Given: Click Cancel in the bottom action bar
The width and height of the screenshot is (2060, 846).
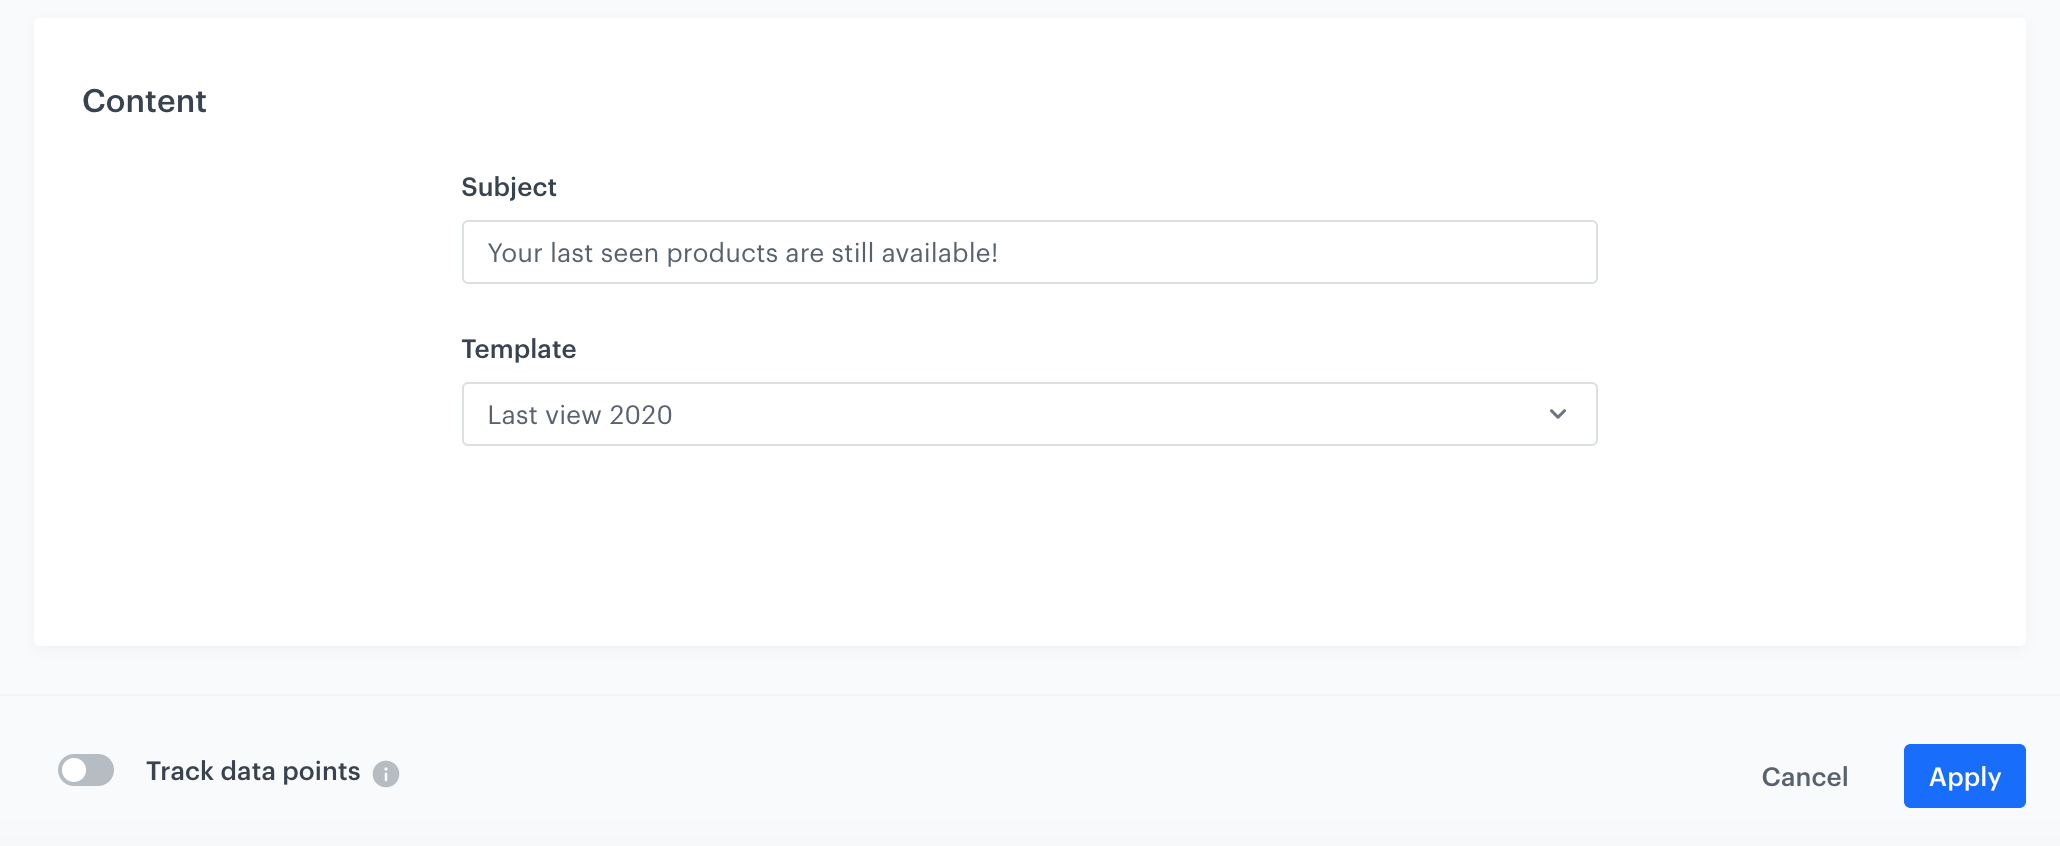Looking at the screenshot, I should click(x=1803, y=776).
